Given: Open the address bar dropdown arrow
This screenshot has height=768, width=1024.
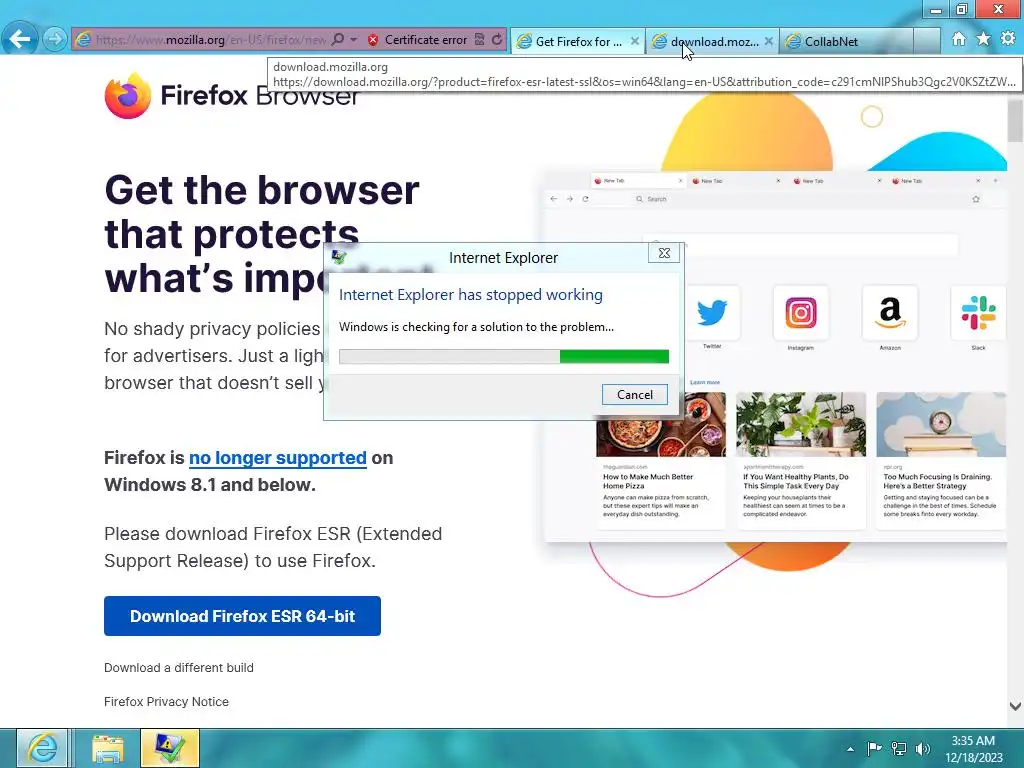Looking at the screenshot, I should tap(353, 40).
